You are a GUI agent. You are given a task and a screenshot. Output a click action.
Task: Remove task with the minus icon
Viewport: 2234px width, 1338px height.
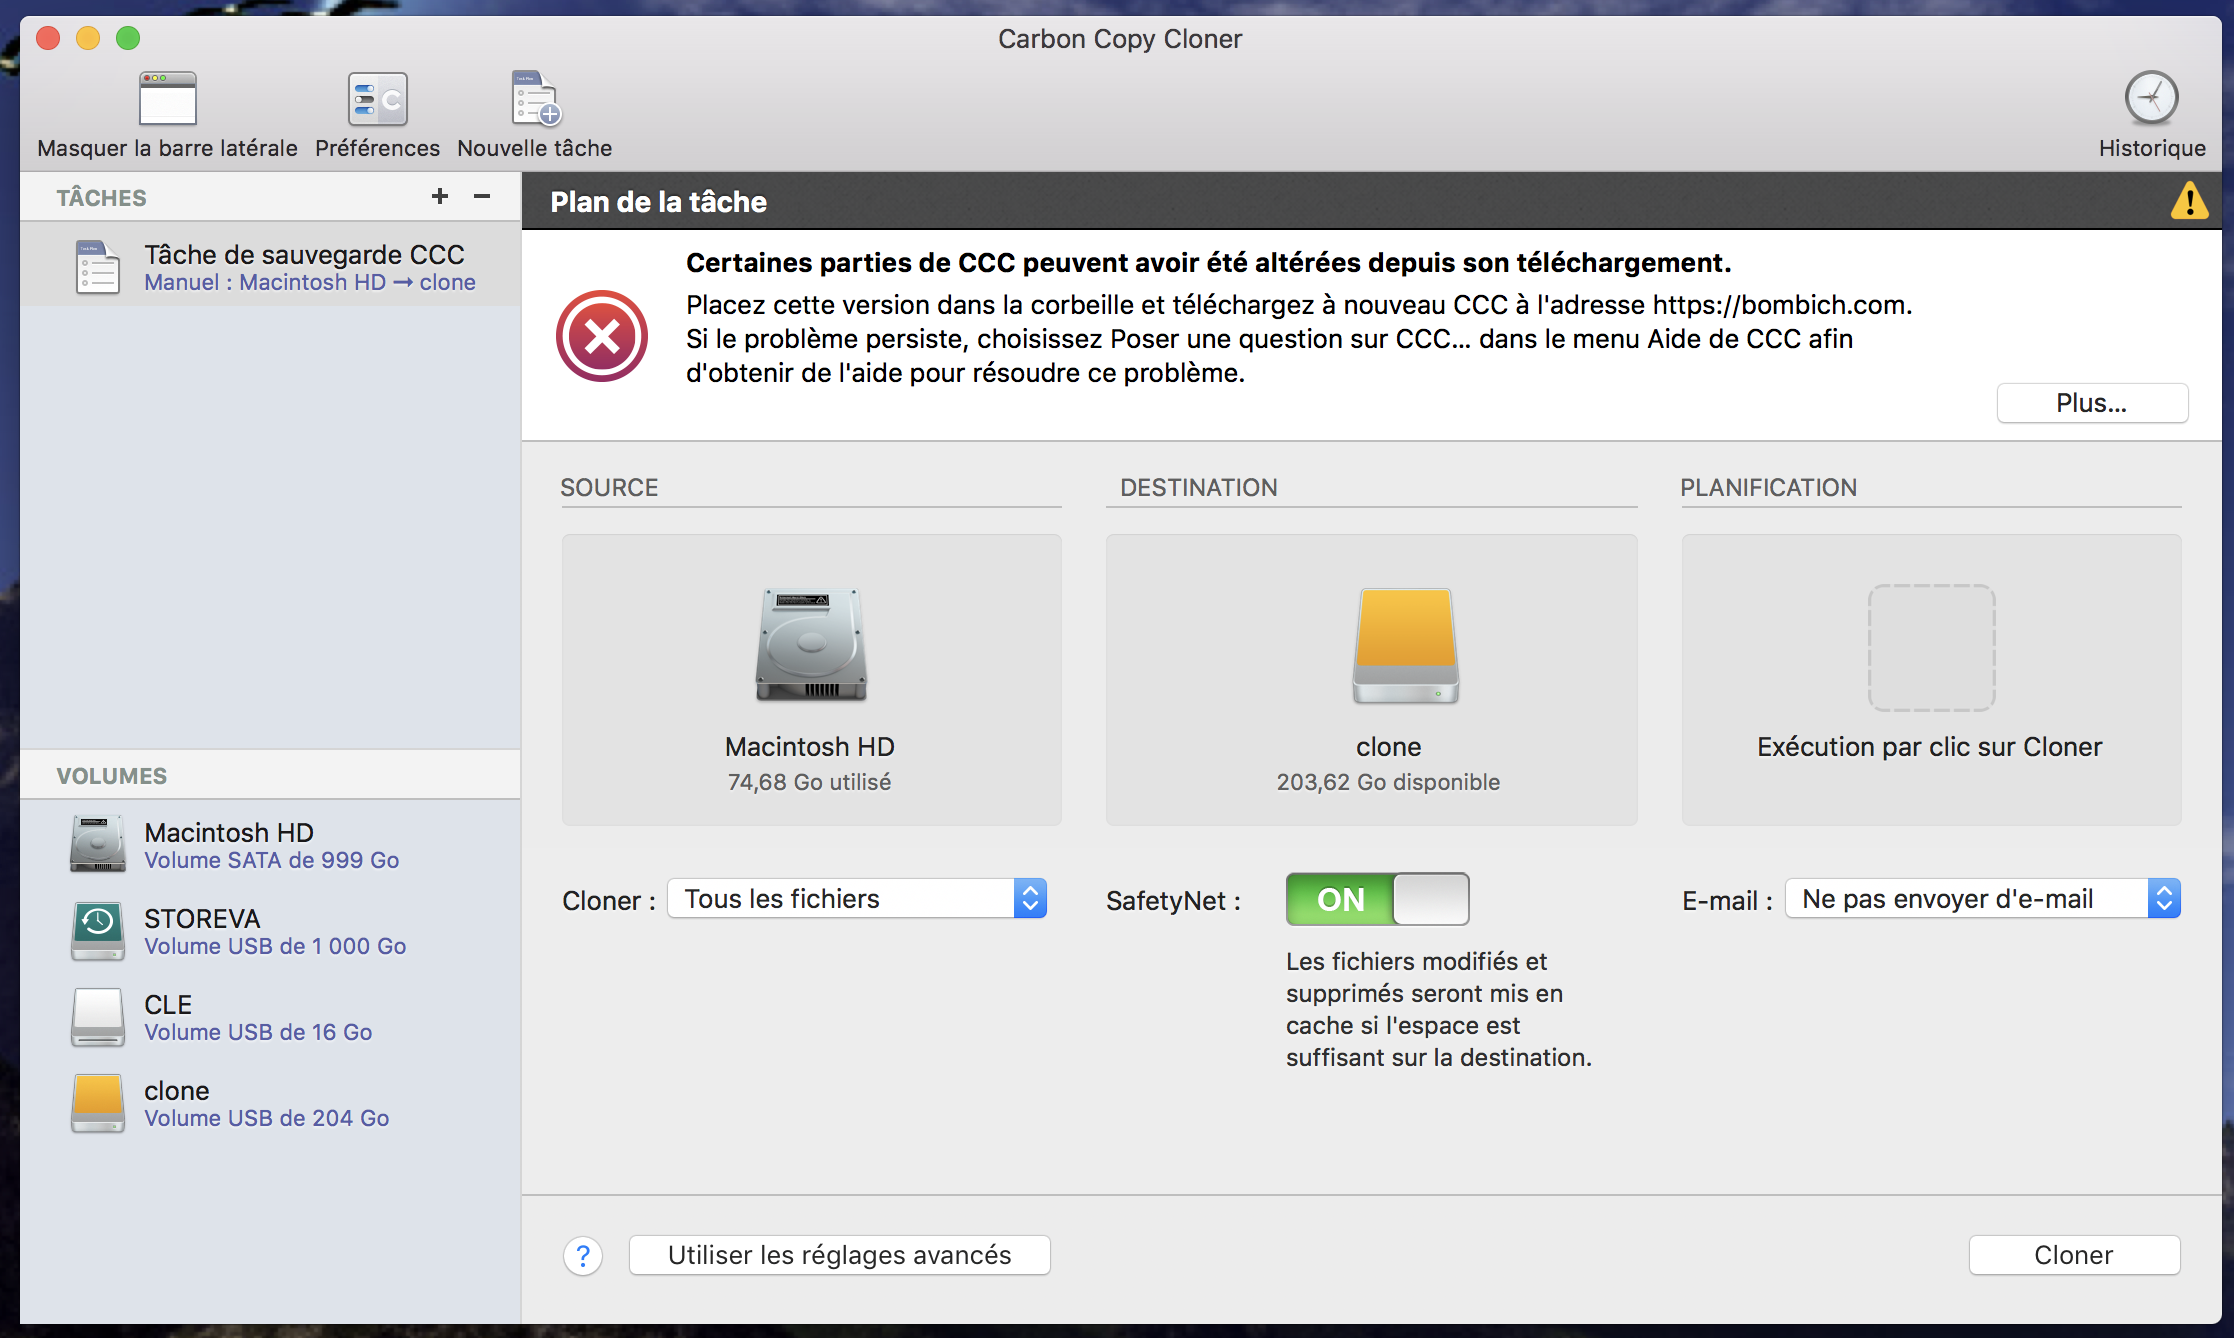coord(482,196)
